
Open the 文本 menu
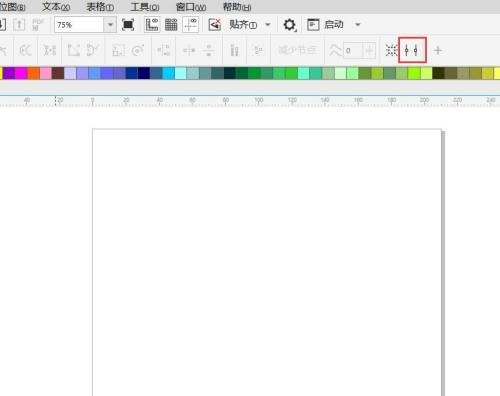coord(56,7)
